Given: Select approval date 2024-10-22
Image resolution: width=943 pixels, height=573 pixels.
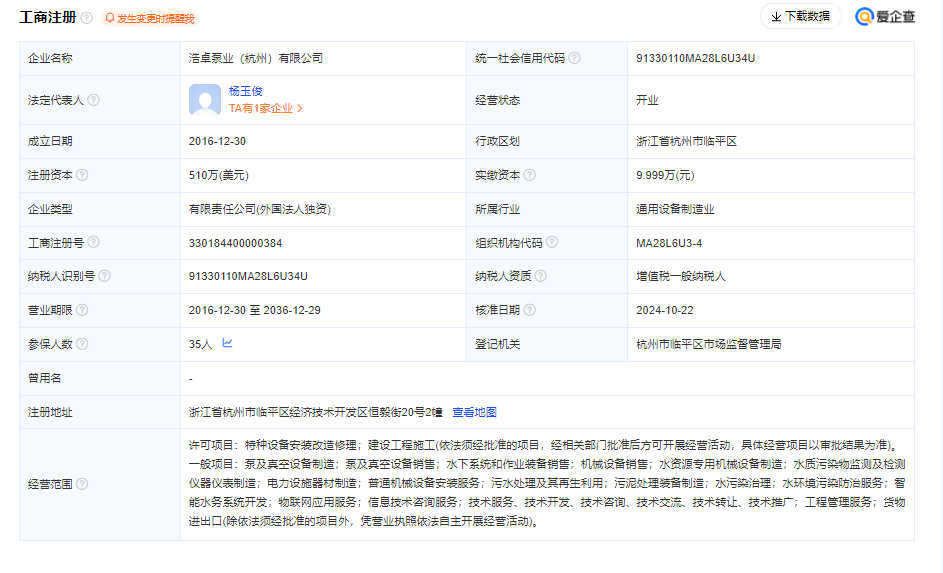Looking at the screenshot, I should coord(665,310).
